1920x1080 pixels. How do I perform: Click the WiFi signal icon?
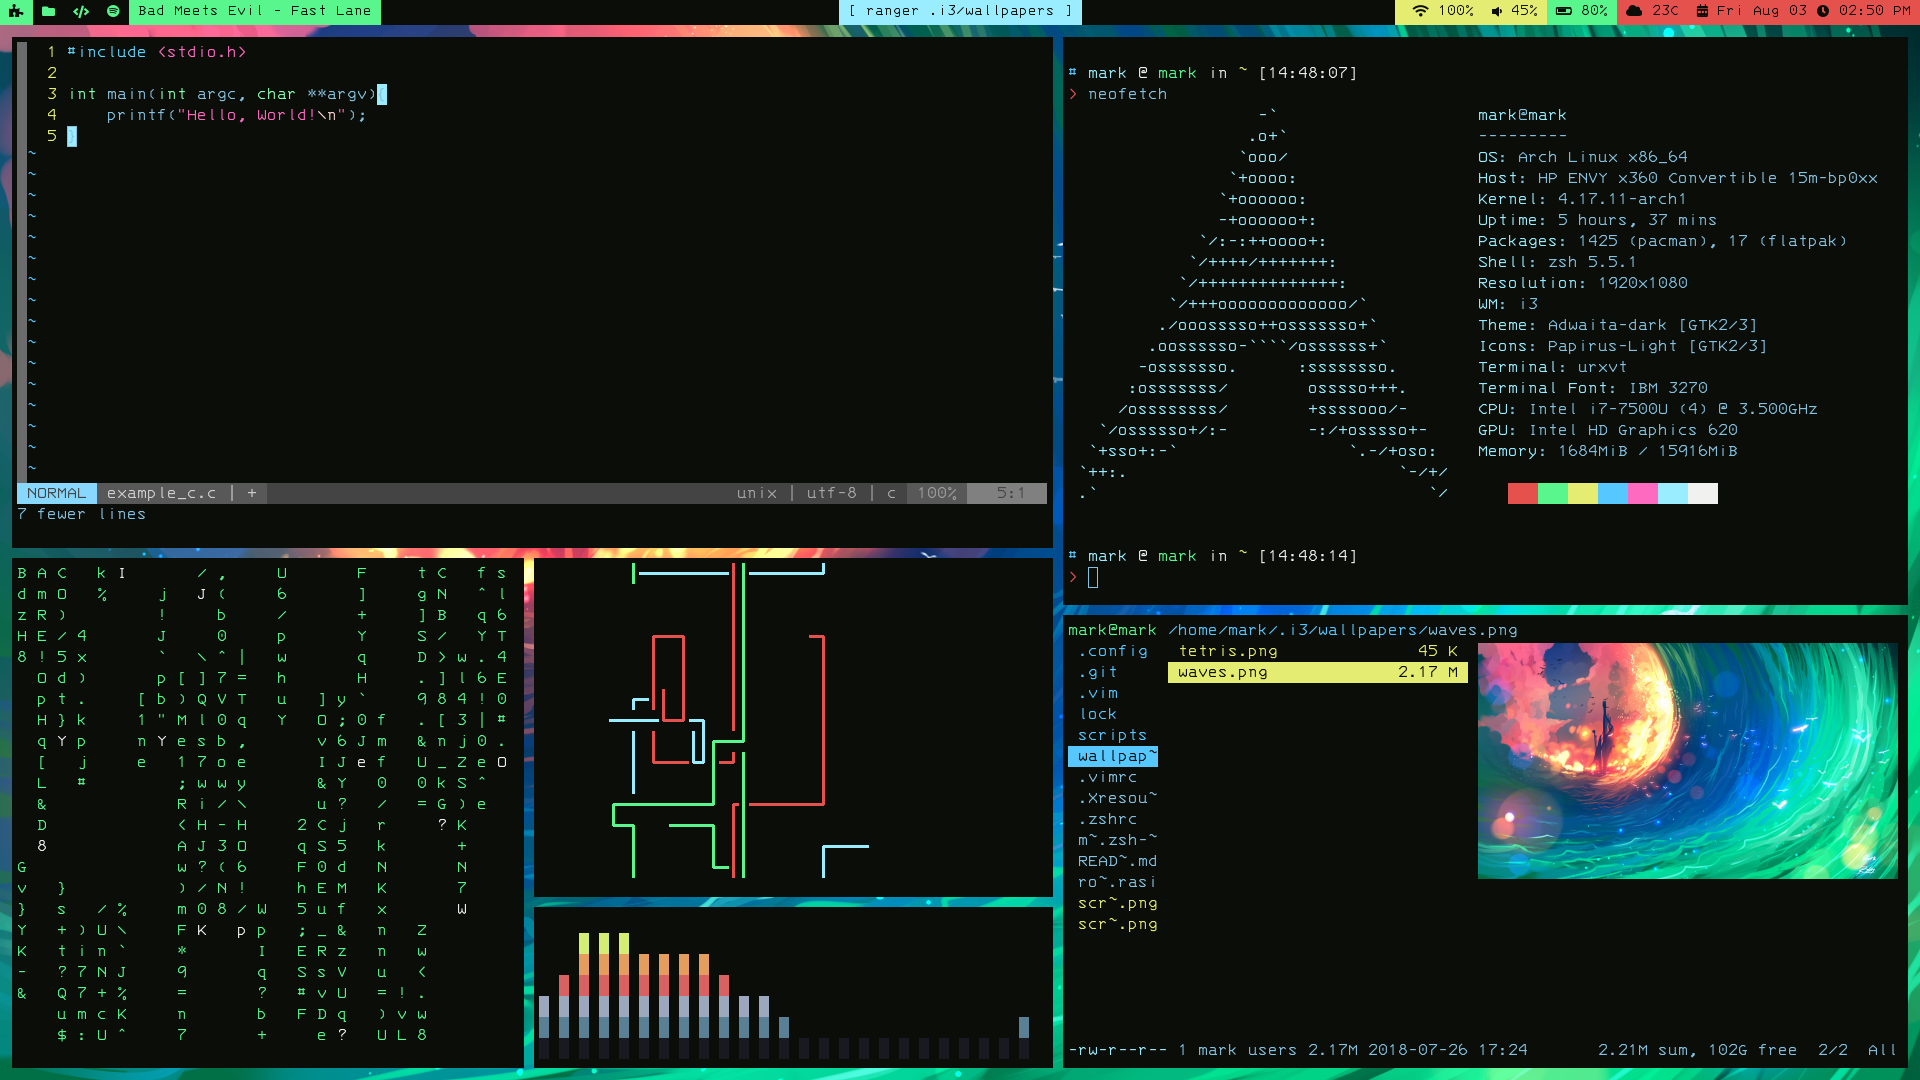pos(1420,11)
